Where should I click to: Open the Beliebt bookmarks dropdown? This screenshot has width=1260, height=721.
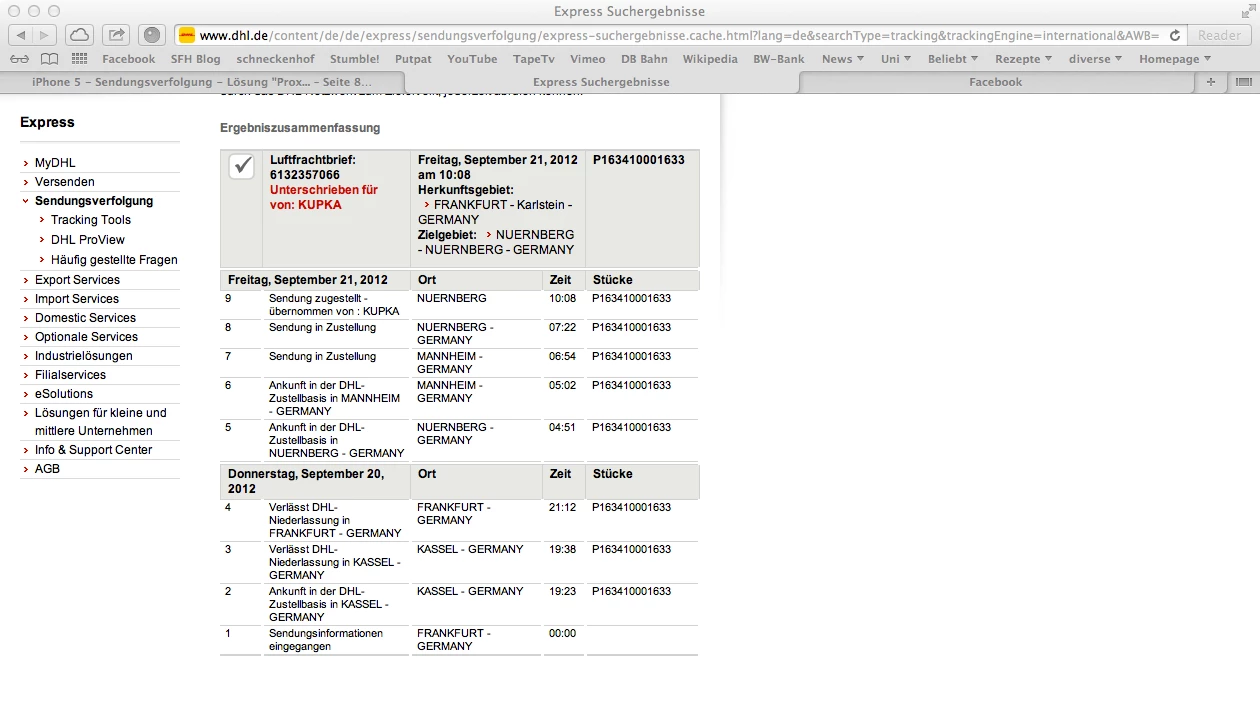(x=953, y=59)
